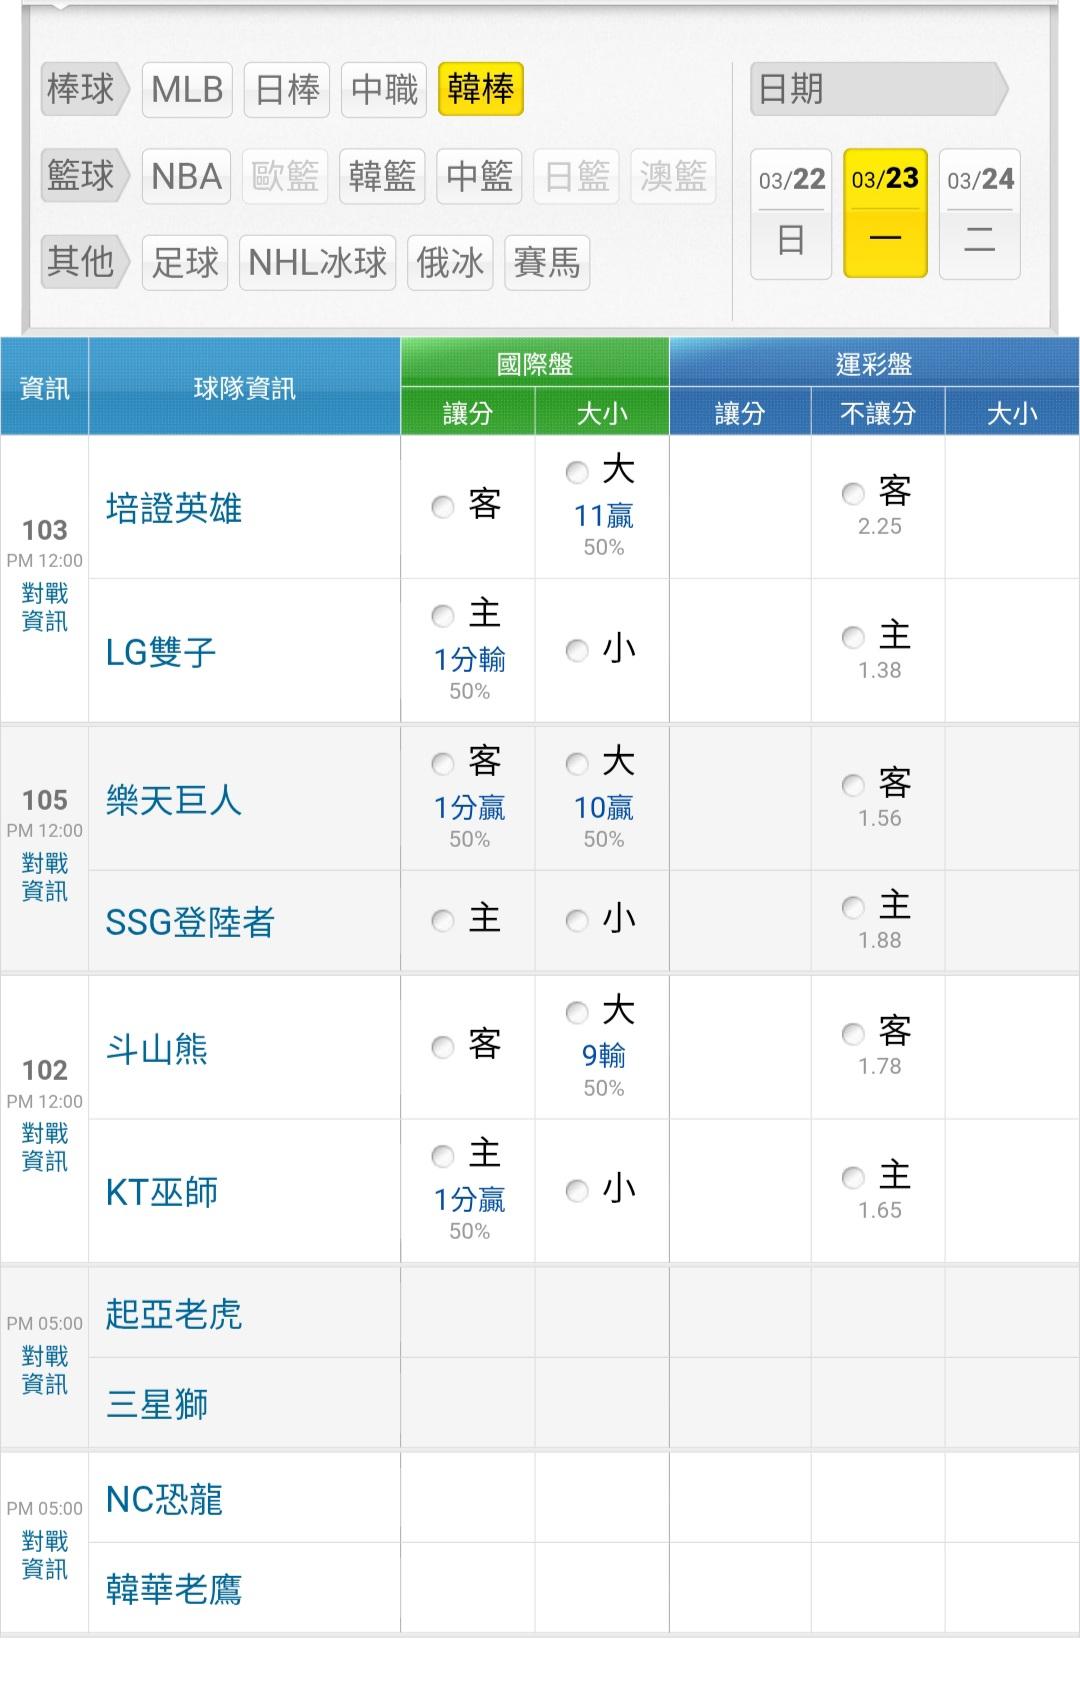Select 客 spread radio for 斗山熊

[x=443, y=1047]
